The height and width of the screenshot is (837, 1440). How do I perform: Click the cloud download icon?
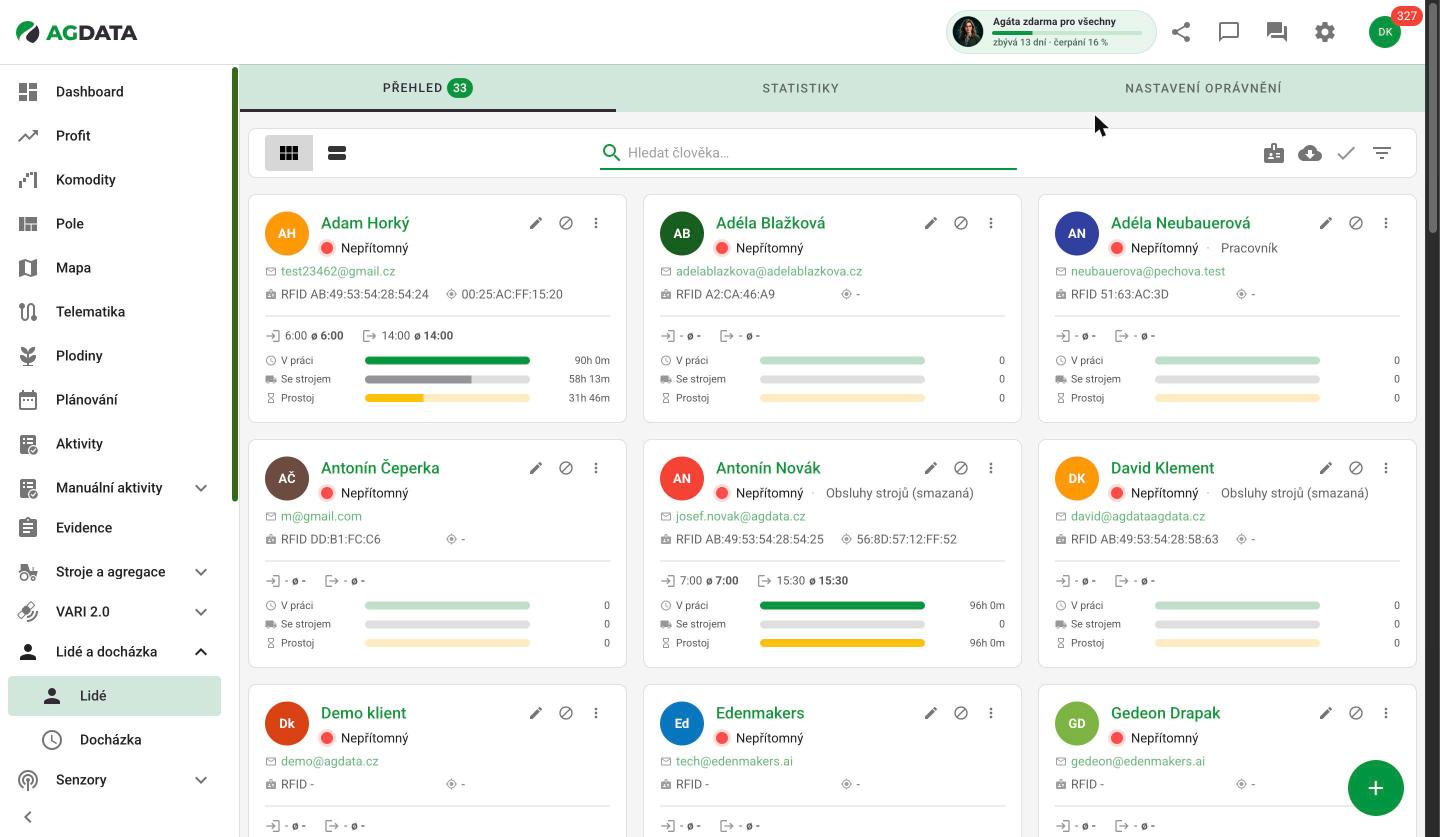pyautogui.click(x=1310, y=153)
